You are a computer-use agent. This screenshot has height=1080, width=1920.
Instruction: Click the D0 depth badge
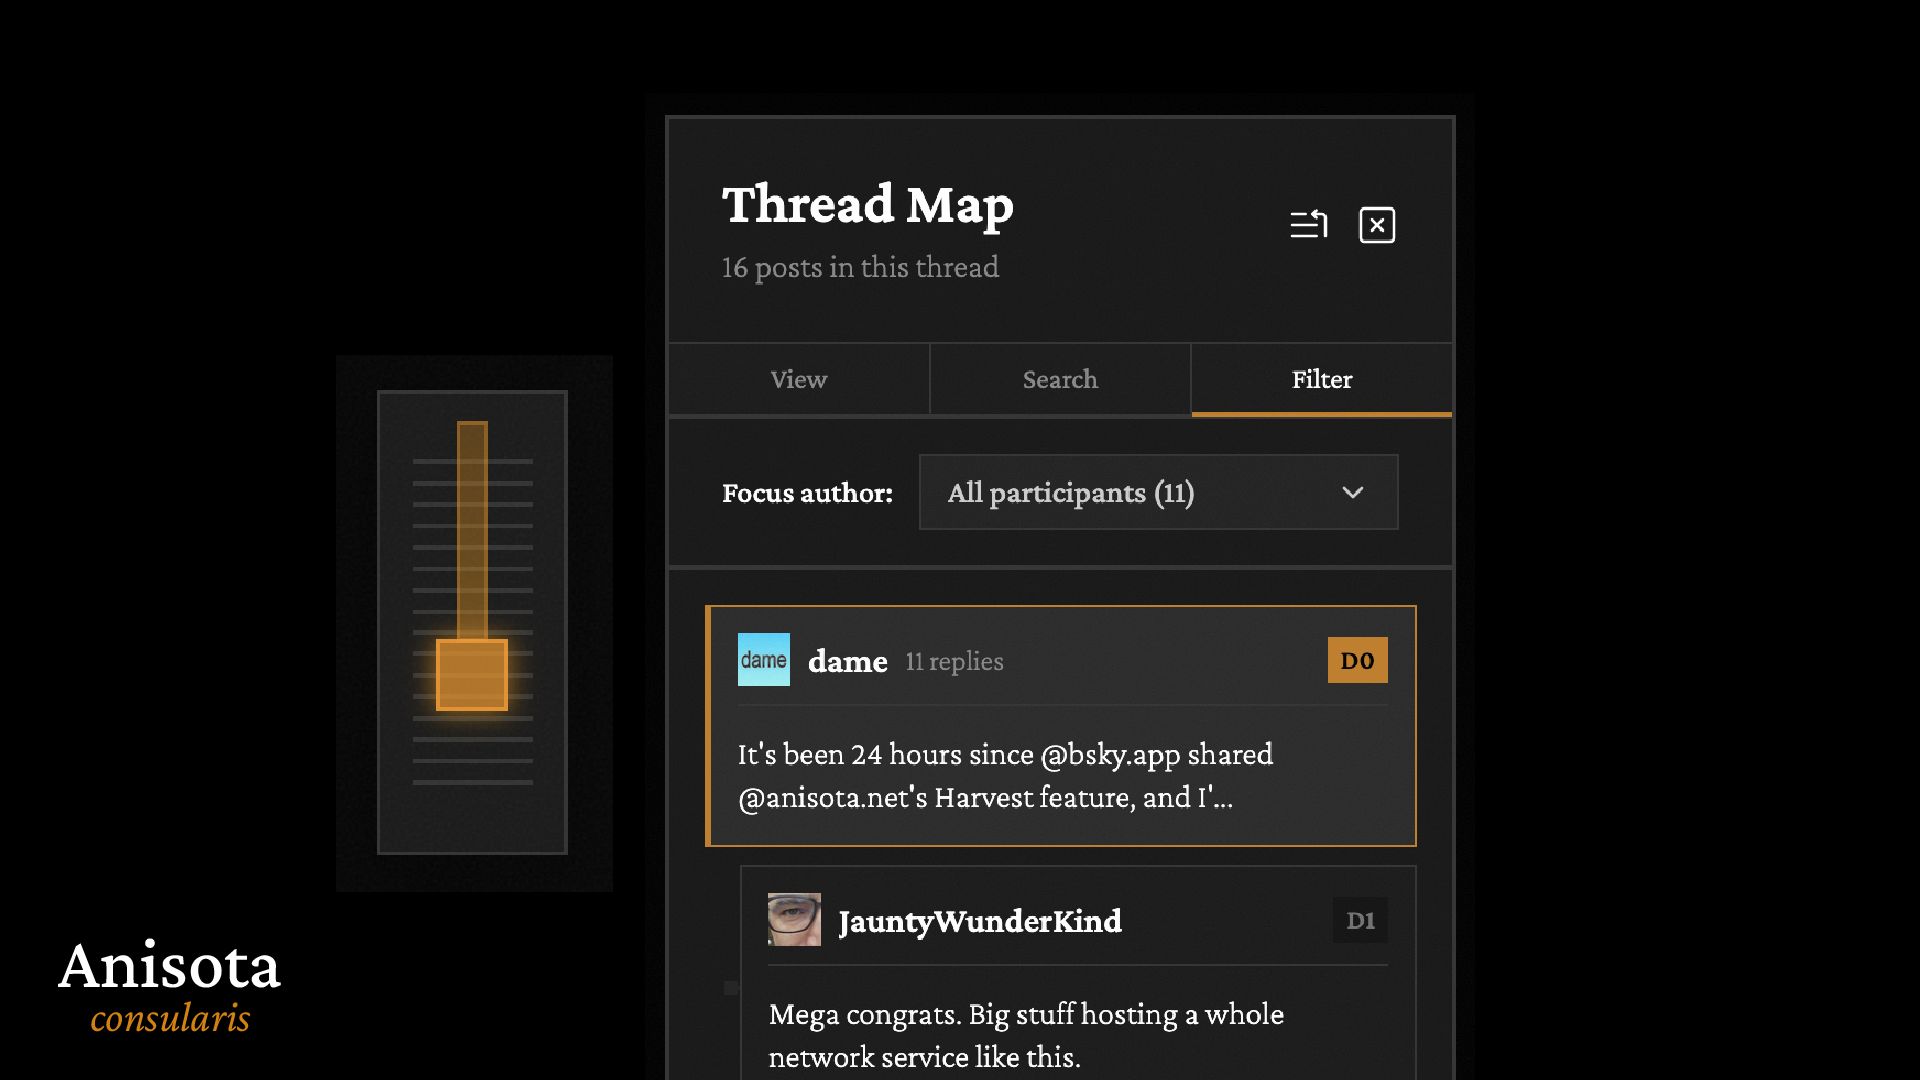click(x=1357, y=660)
